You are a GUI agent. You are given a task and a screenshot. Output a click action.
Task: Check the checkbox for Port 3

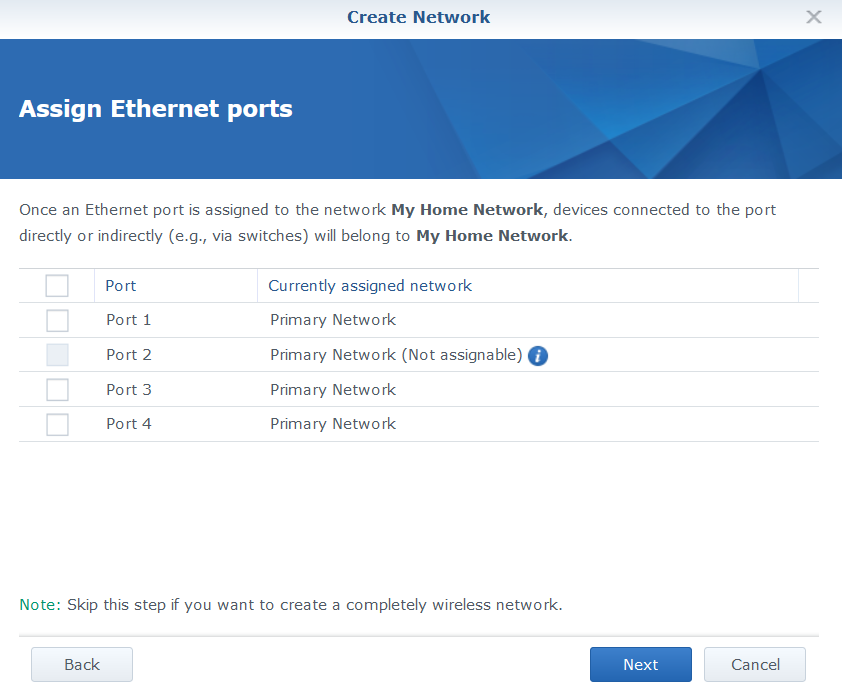(x=57, y=389)
